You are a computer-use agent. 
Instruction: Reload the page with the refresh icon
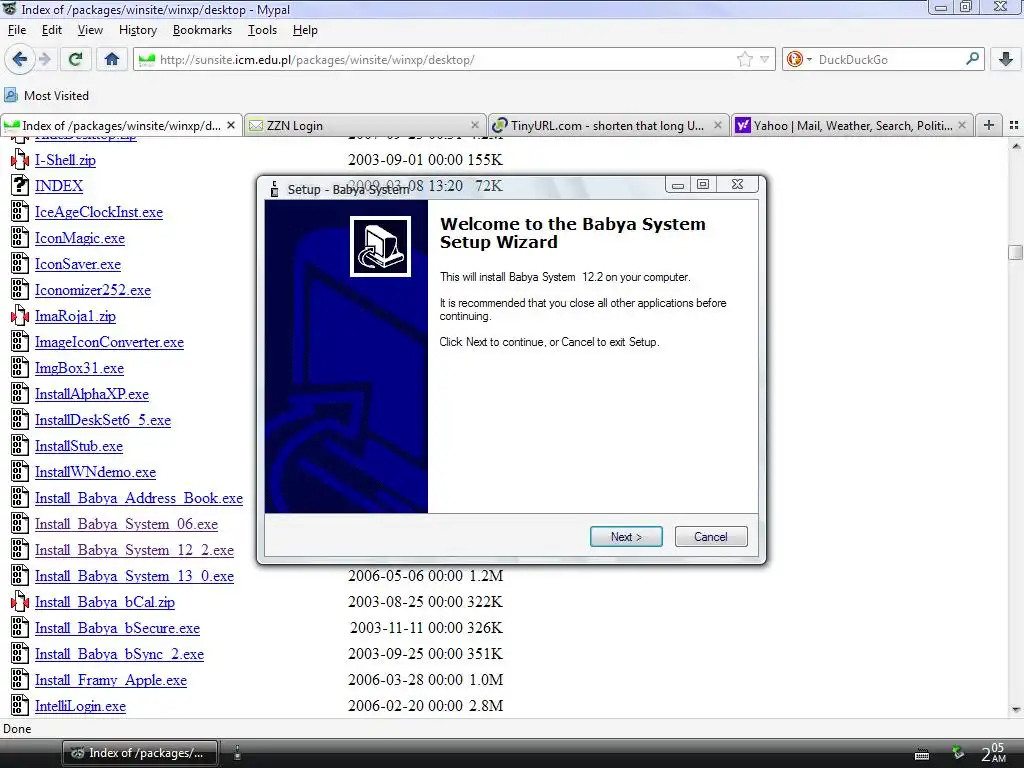[75, 59]
